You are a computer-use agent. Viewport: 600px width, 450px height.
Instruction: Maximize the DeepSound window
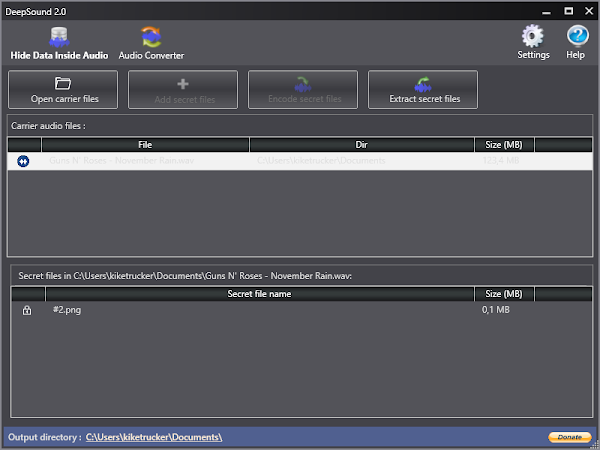(569, 11)
